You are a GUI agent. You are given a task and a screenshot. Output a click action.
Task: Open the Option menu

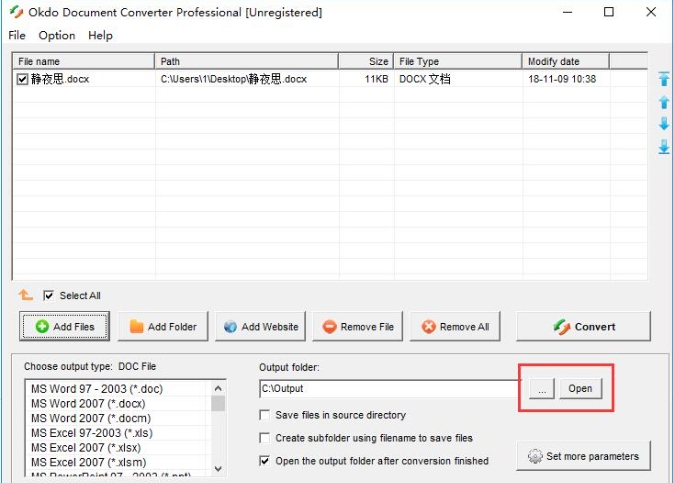coord(57,35)
